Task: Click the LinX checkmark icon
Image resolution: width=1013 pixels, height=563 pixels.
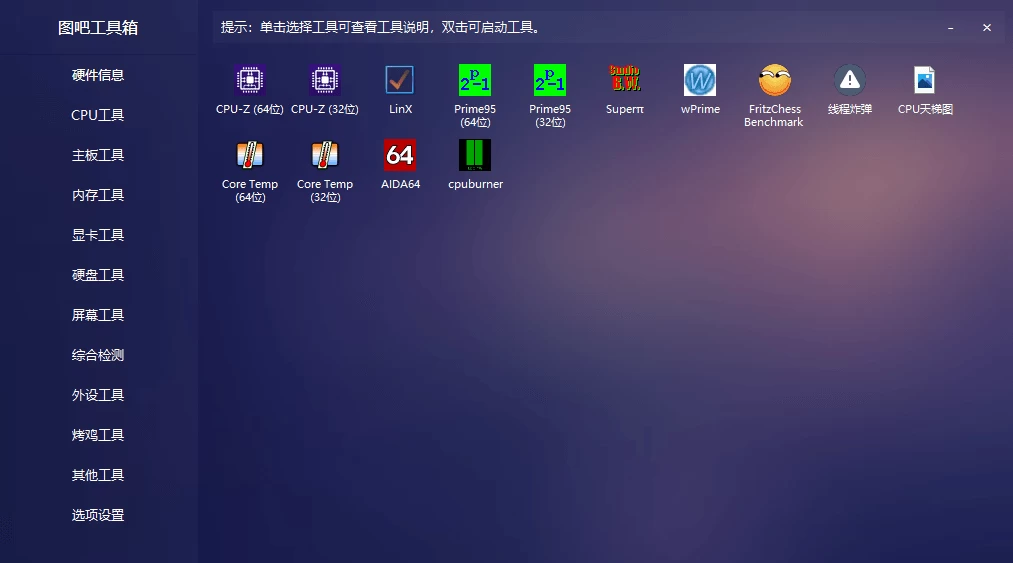Action: [400, 80]
